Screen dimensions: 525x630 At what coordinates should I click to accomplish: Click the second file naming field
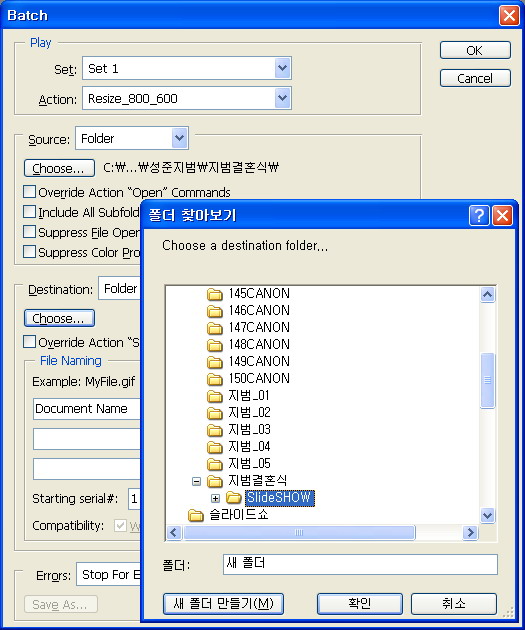point(87,439)
